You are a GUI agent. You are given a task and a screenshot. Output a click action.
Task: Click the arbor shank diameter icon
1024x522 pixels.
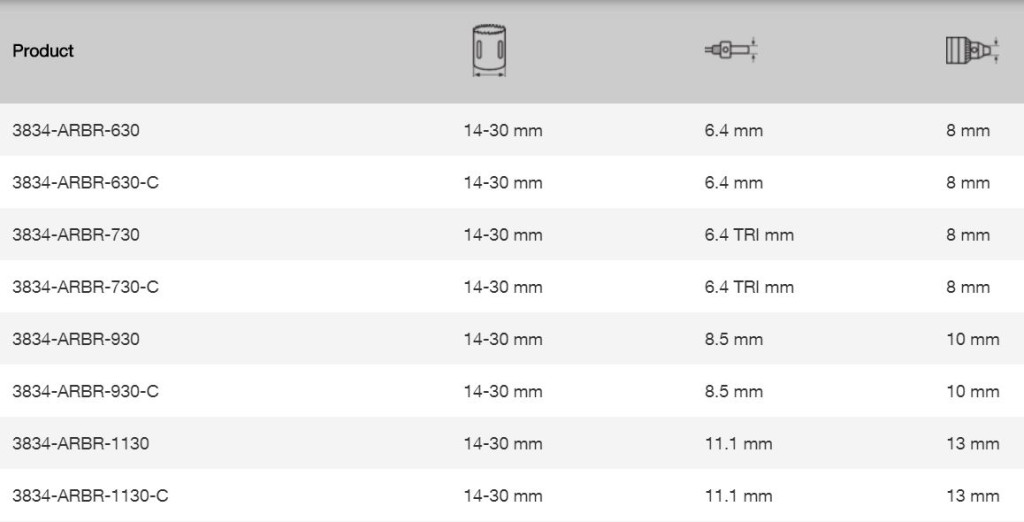coord(731,50)
